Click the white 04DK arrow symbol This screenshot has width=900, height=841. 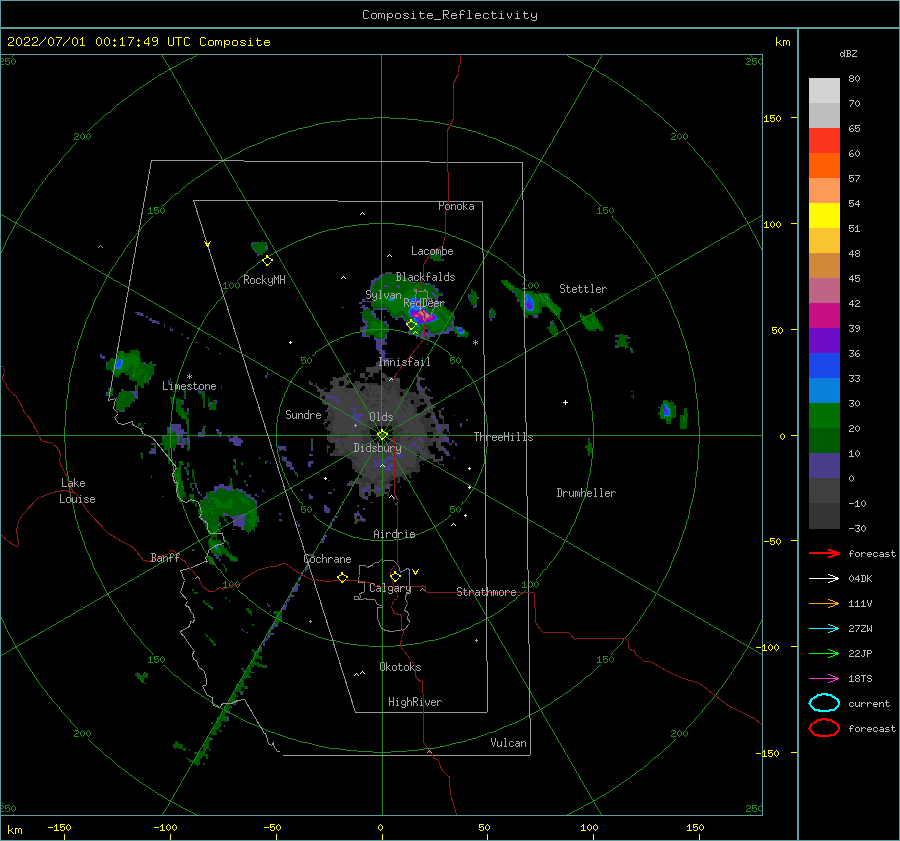tap(824, 578)
